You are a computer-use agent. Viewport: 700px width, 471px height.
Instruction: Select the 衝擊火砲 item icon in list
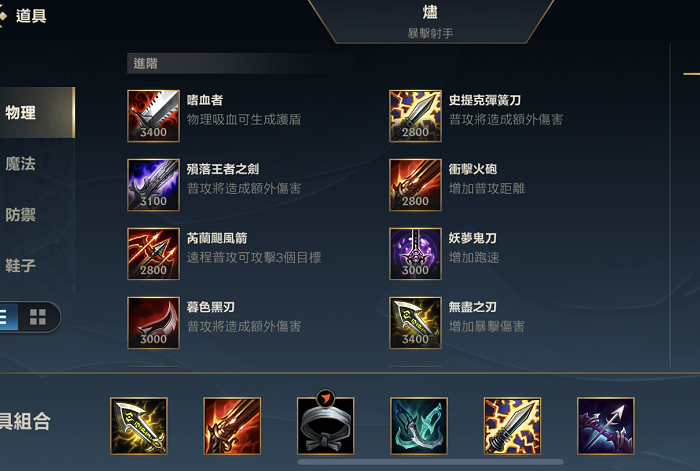[415, 185]
